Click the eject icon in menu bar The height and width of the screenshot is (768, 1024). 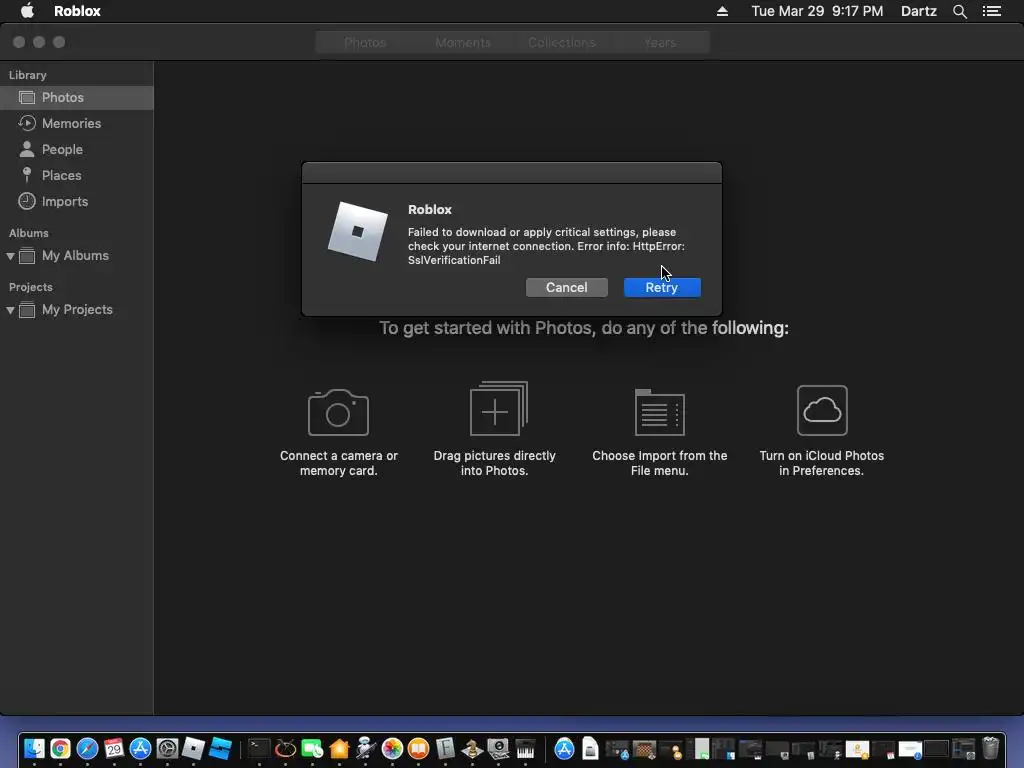(x=722, y=11)
